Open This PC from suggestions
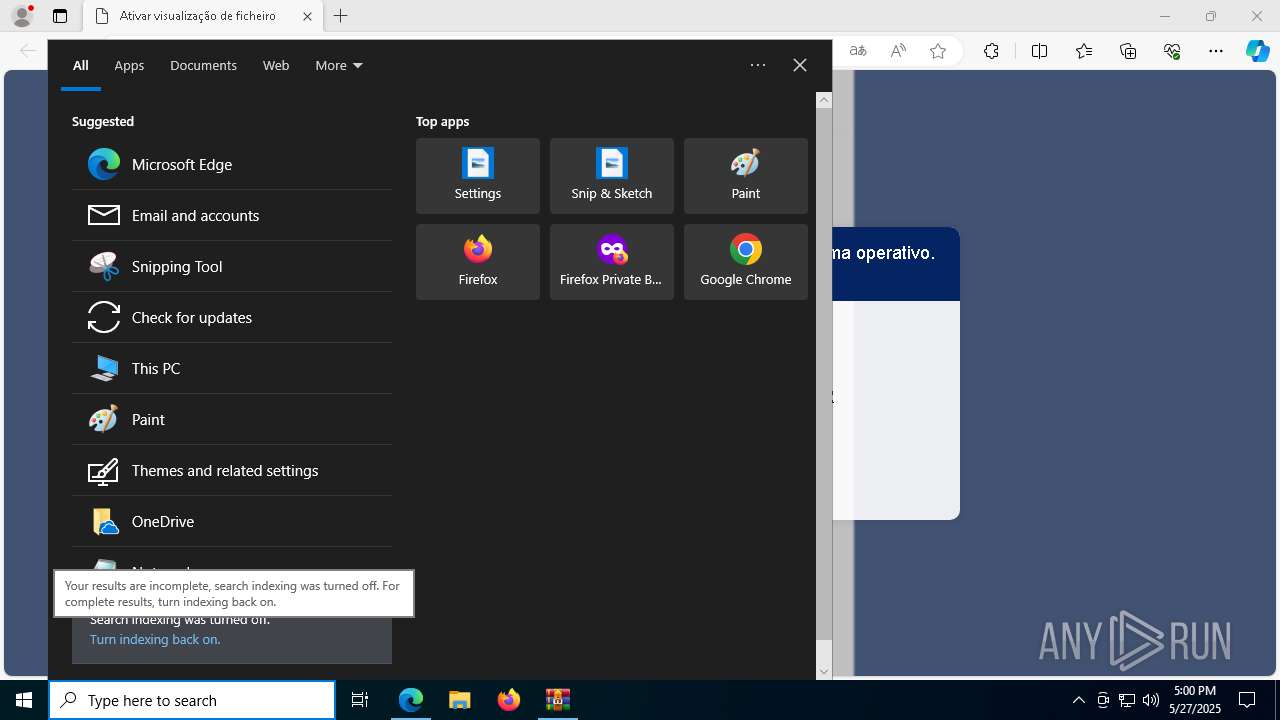The width and height of the screenshot is (1280, 720). click(x=232, y=368)
